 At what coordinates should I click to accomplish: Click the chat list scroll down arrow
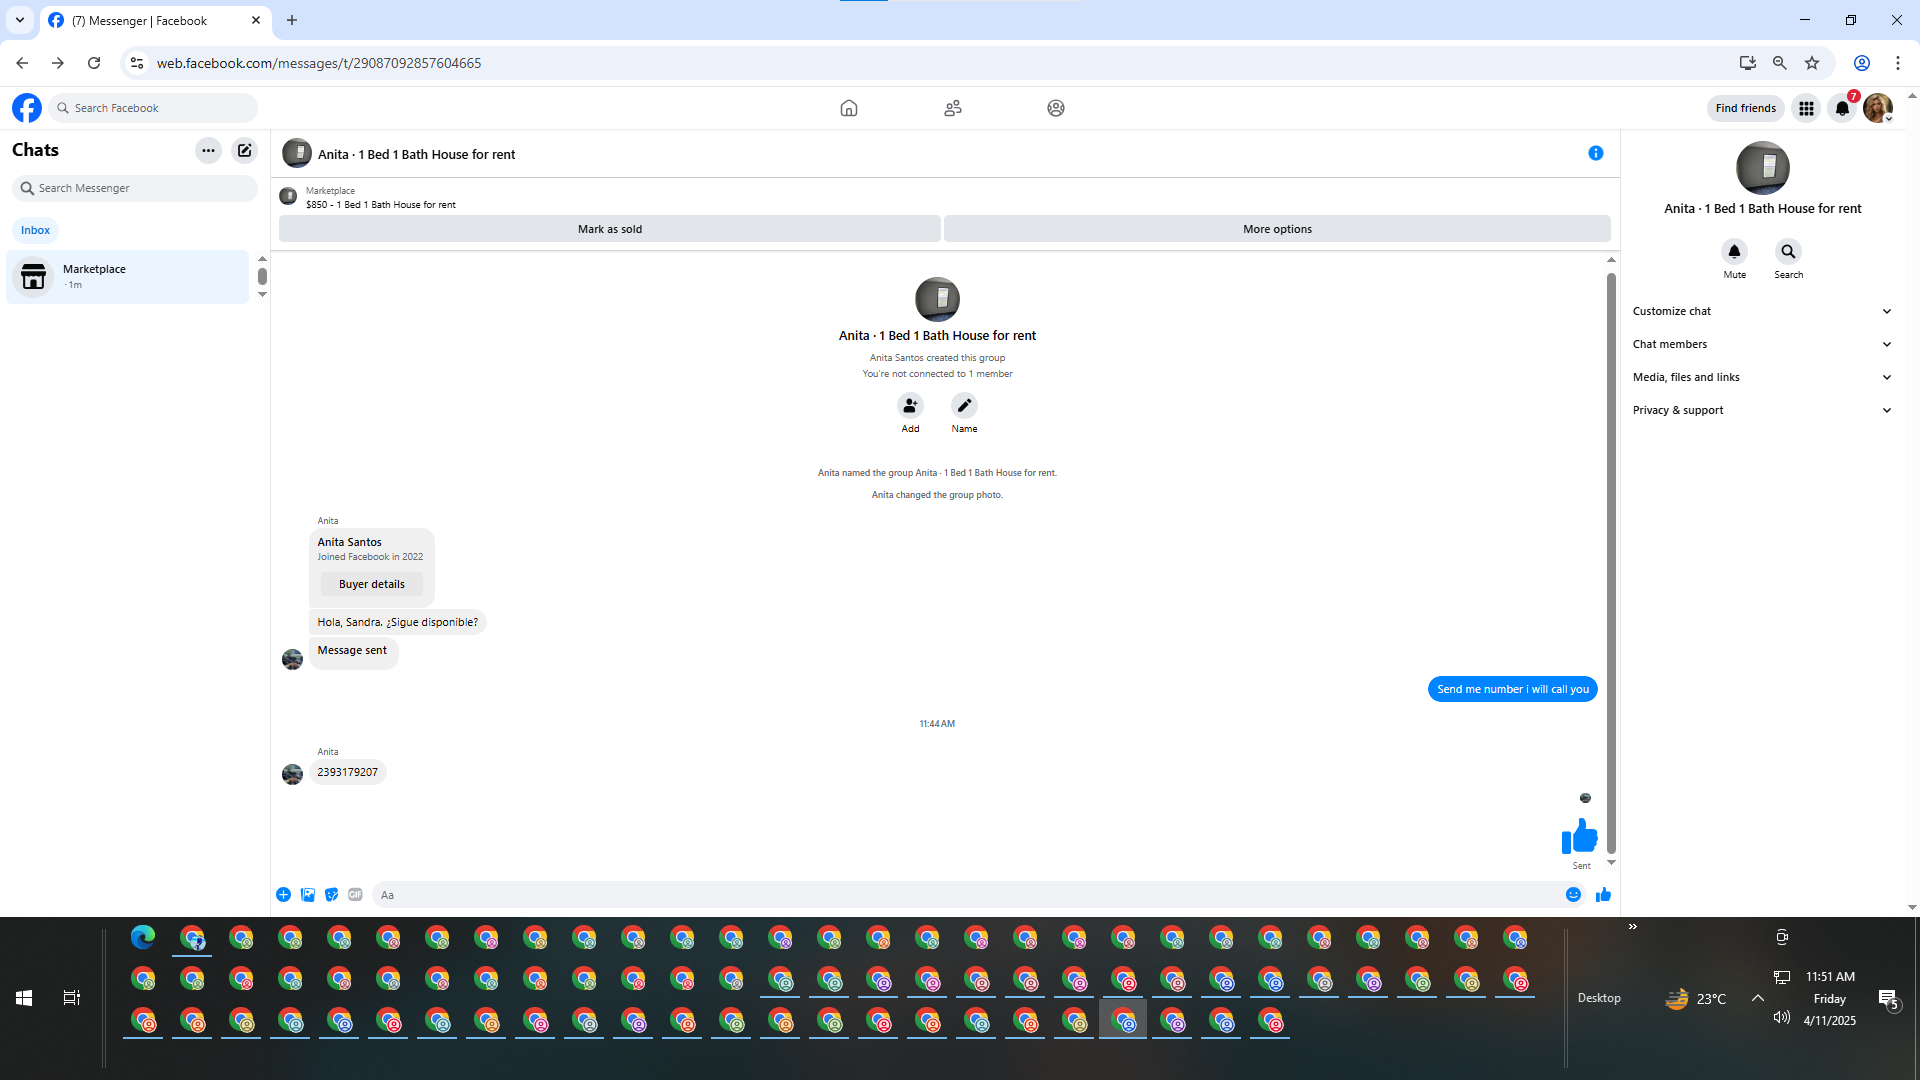pos(262,295)
